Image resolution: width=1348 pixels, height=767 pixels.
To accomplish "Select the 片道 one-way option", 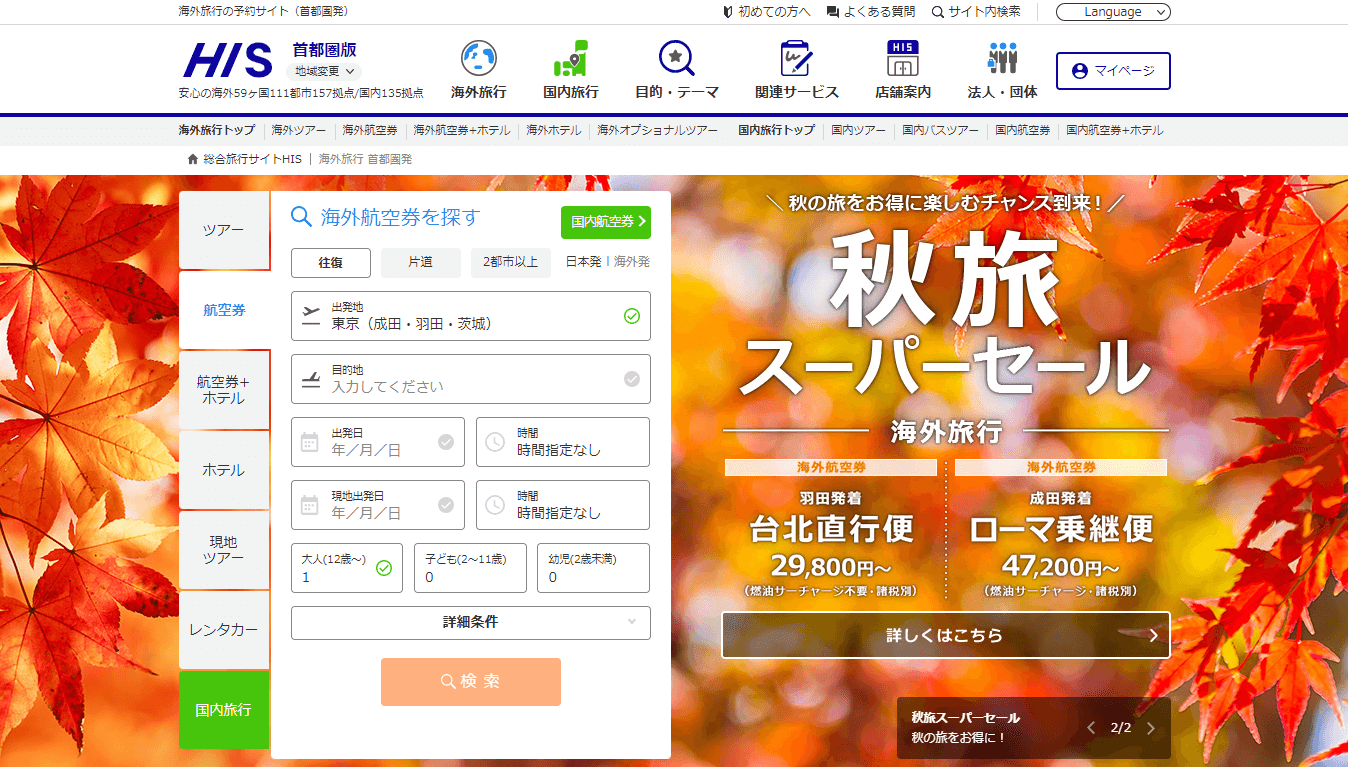I will 420,262.
